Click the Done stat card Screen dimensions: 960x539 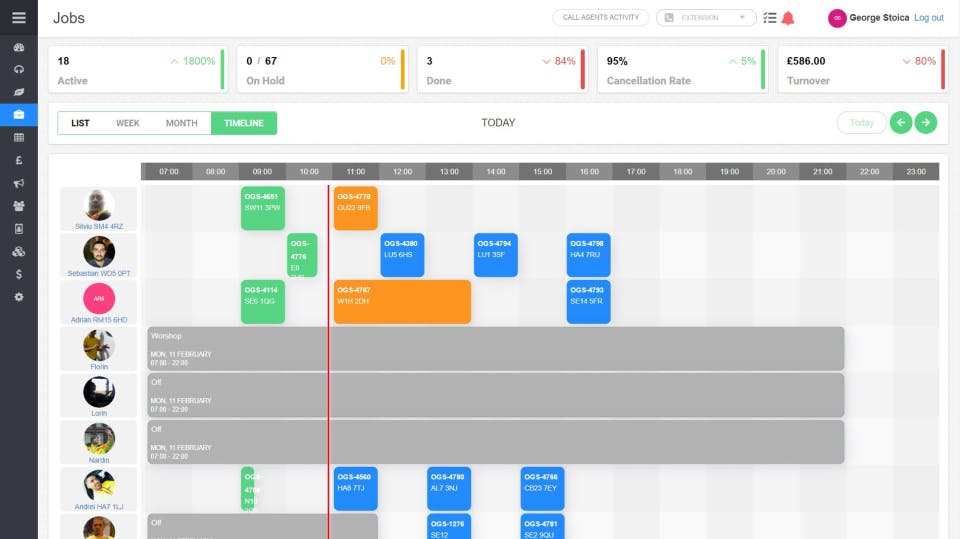(x=502, y=70)
